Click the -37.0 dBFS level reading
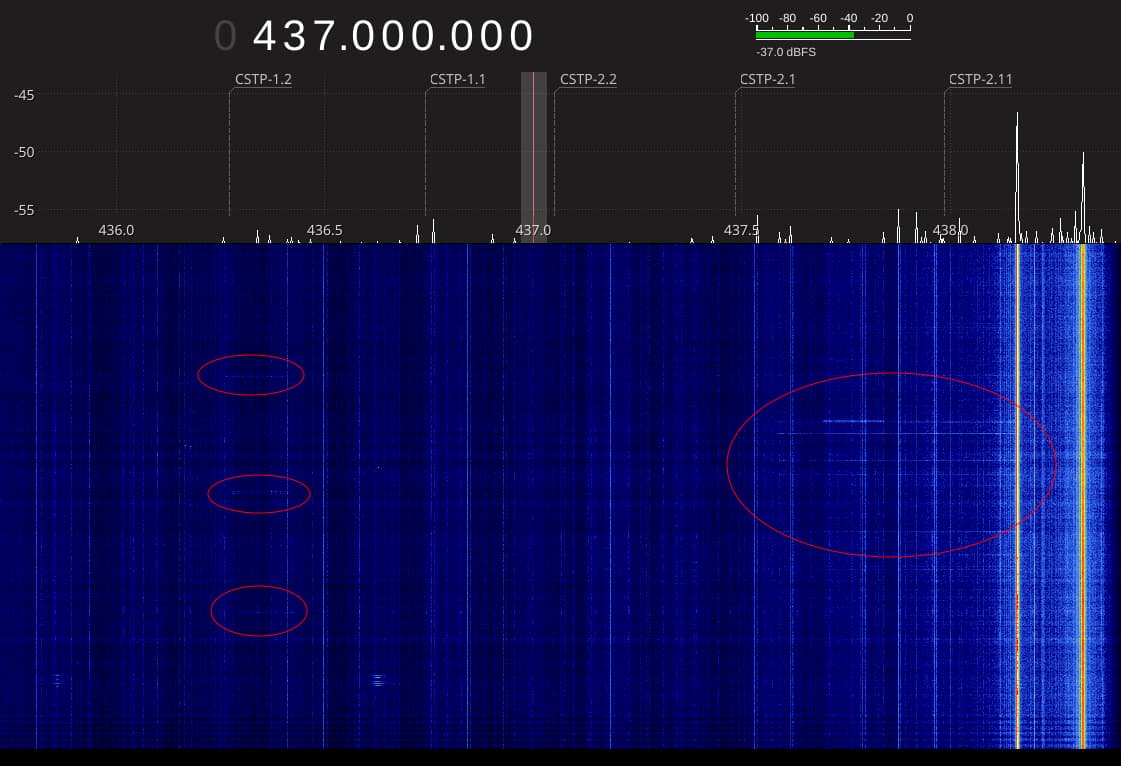This screenshot has height=766, width=1121. tap(786, 52)
